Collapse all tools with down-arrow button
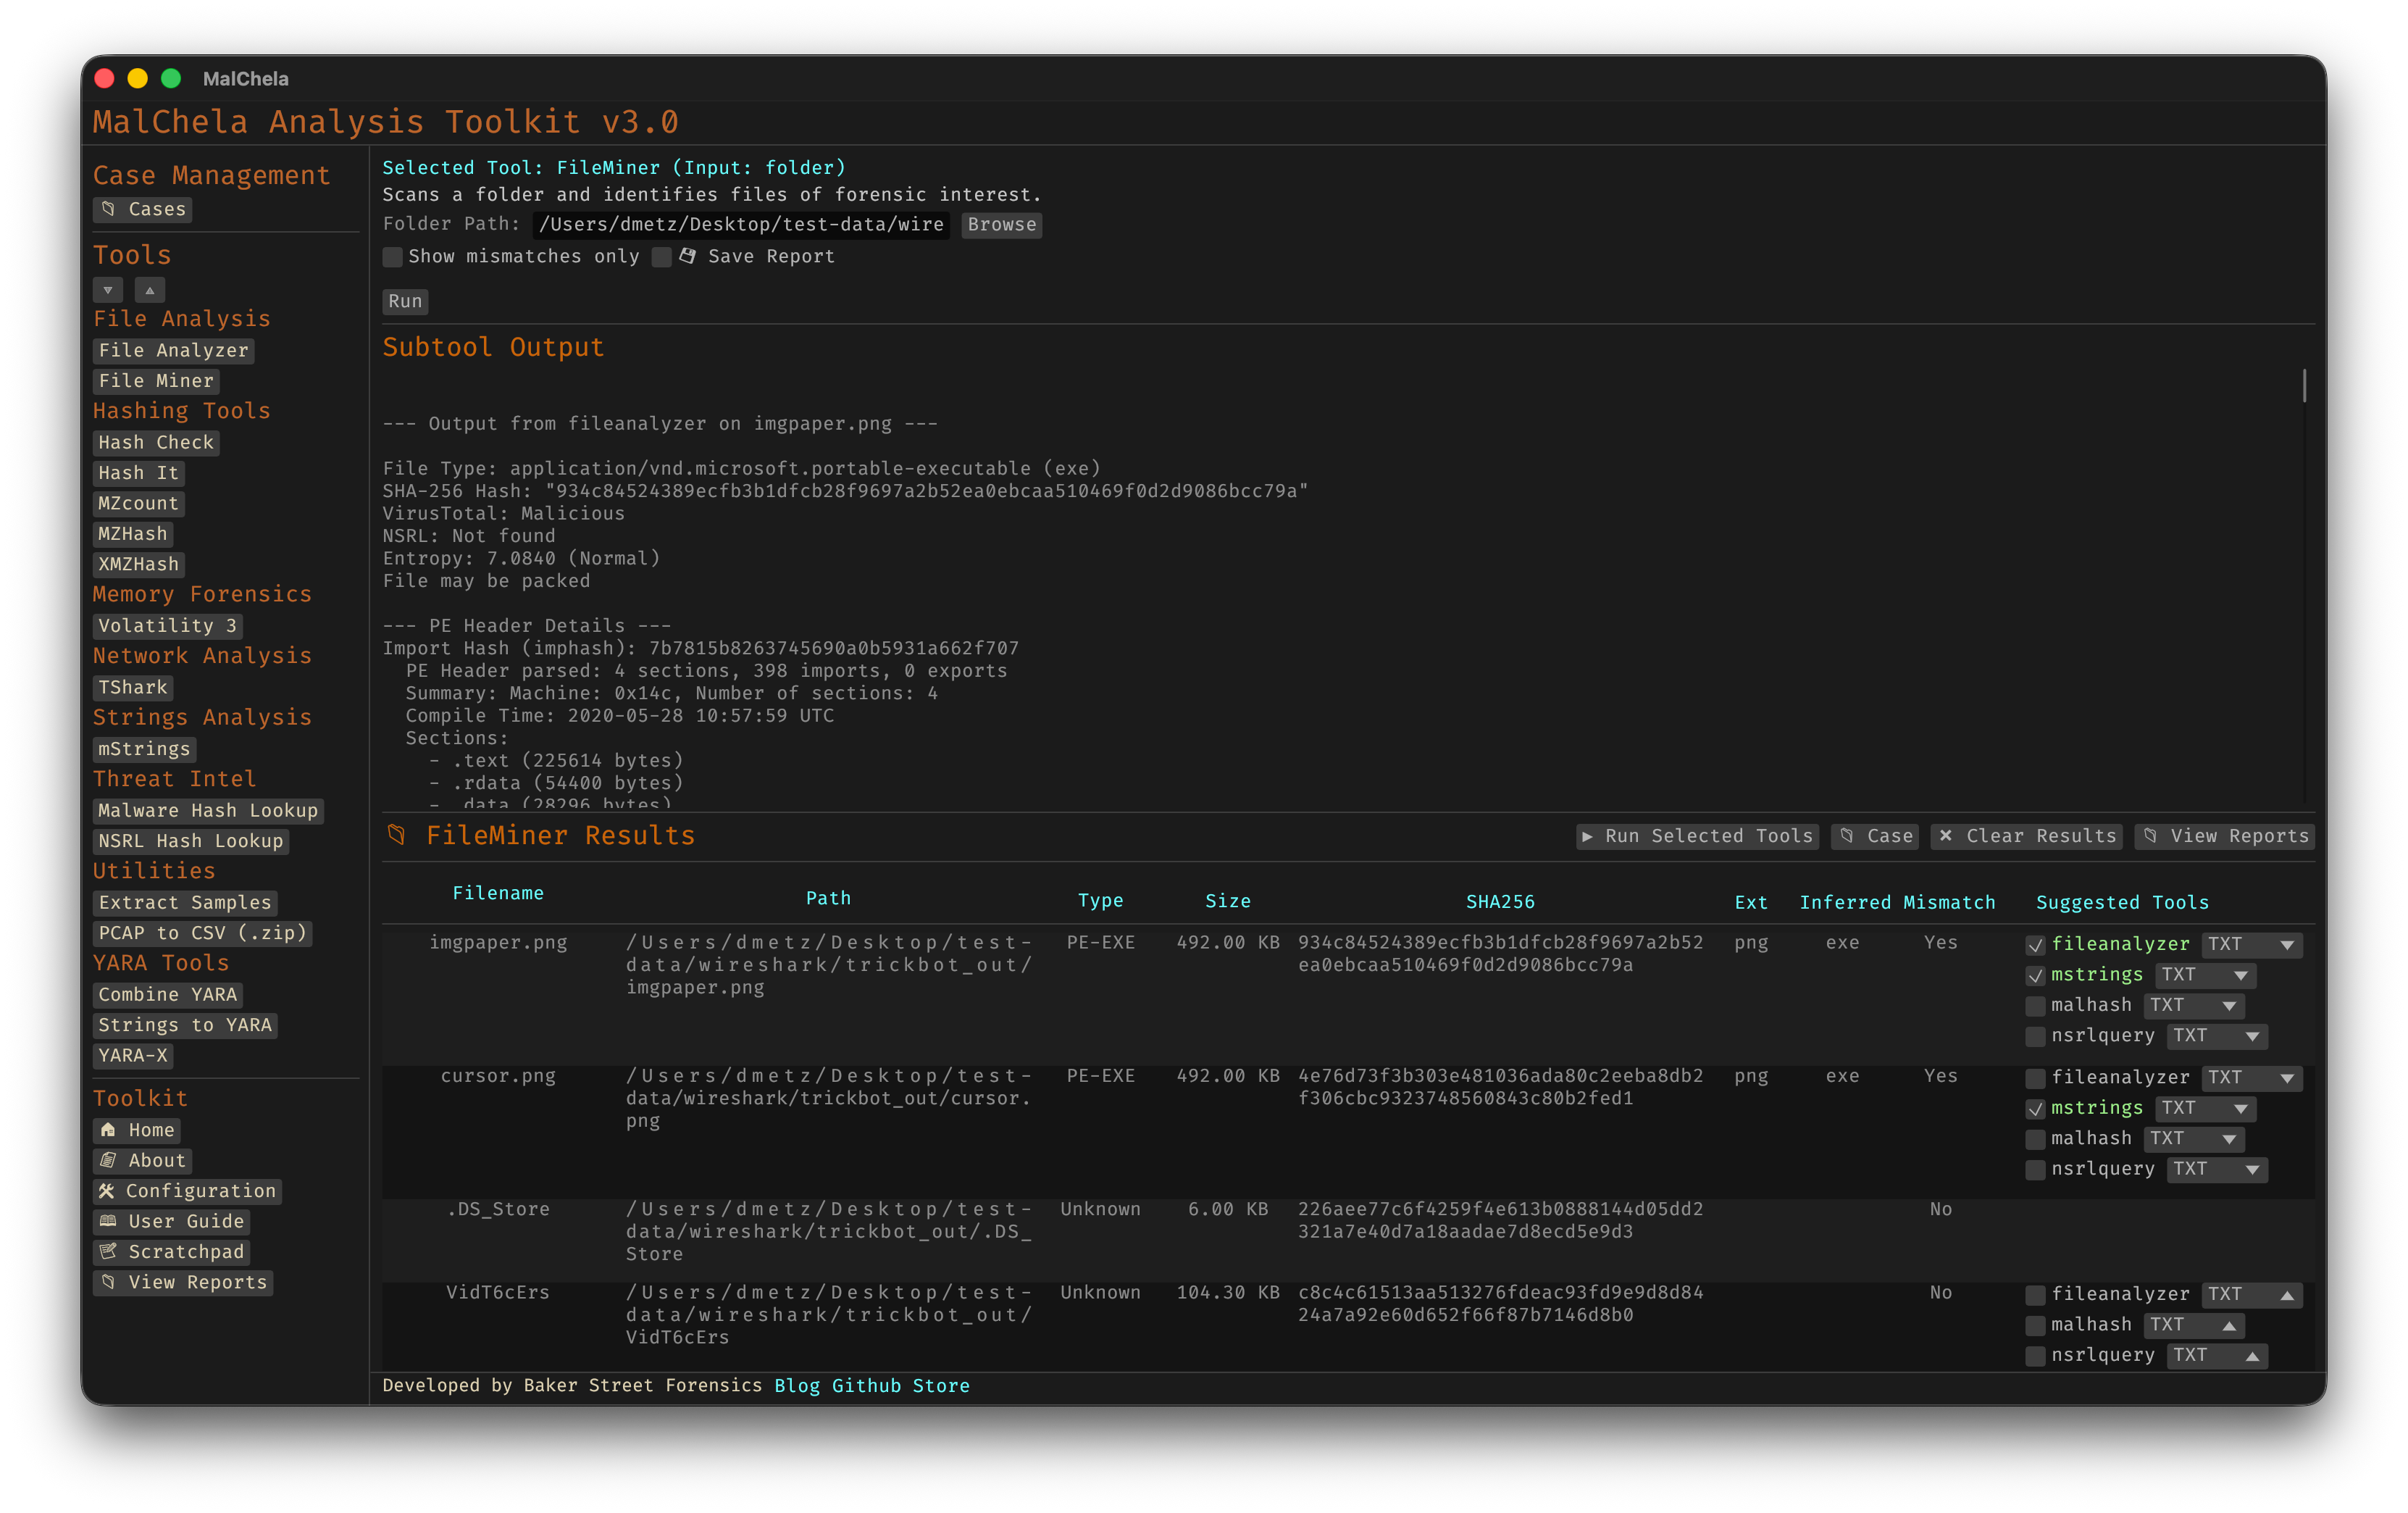This screenshot has height=1513, width=2408. [108, 290]
